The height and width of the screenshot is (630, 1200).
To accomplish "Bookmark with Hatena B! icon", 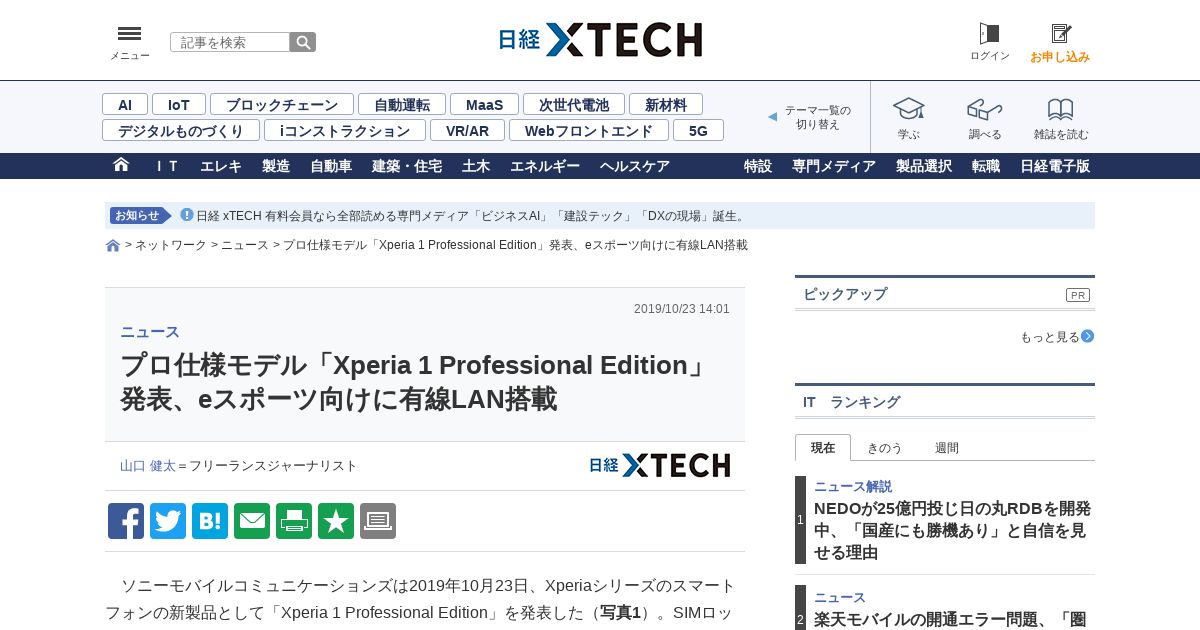I will point(210,521).
